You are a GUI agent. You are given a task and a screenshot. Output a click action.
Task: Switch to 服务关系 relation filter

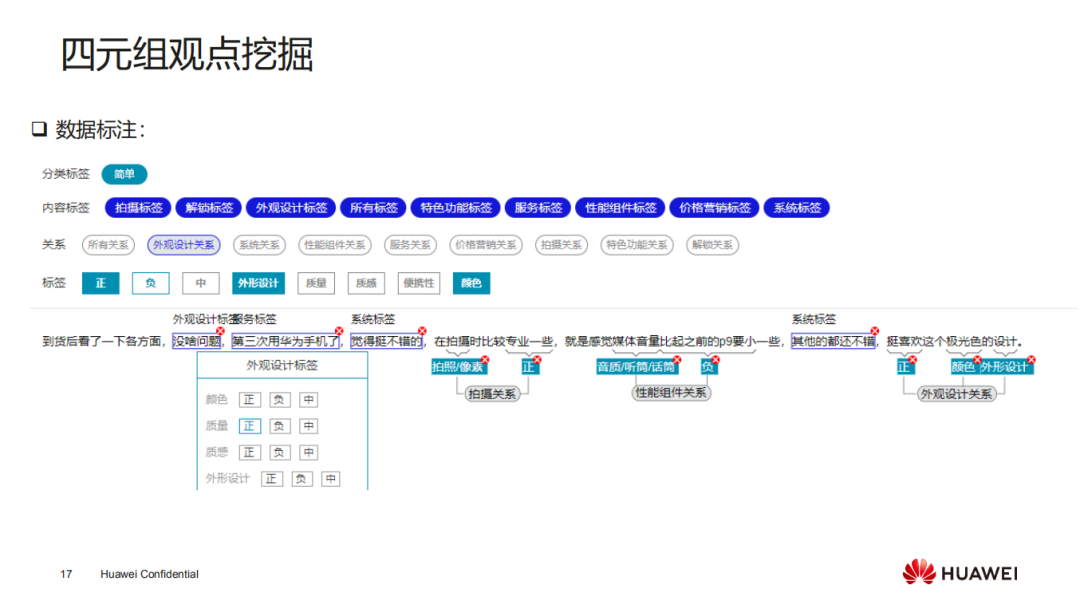pyautogui.click(x=410, y=245)
